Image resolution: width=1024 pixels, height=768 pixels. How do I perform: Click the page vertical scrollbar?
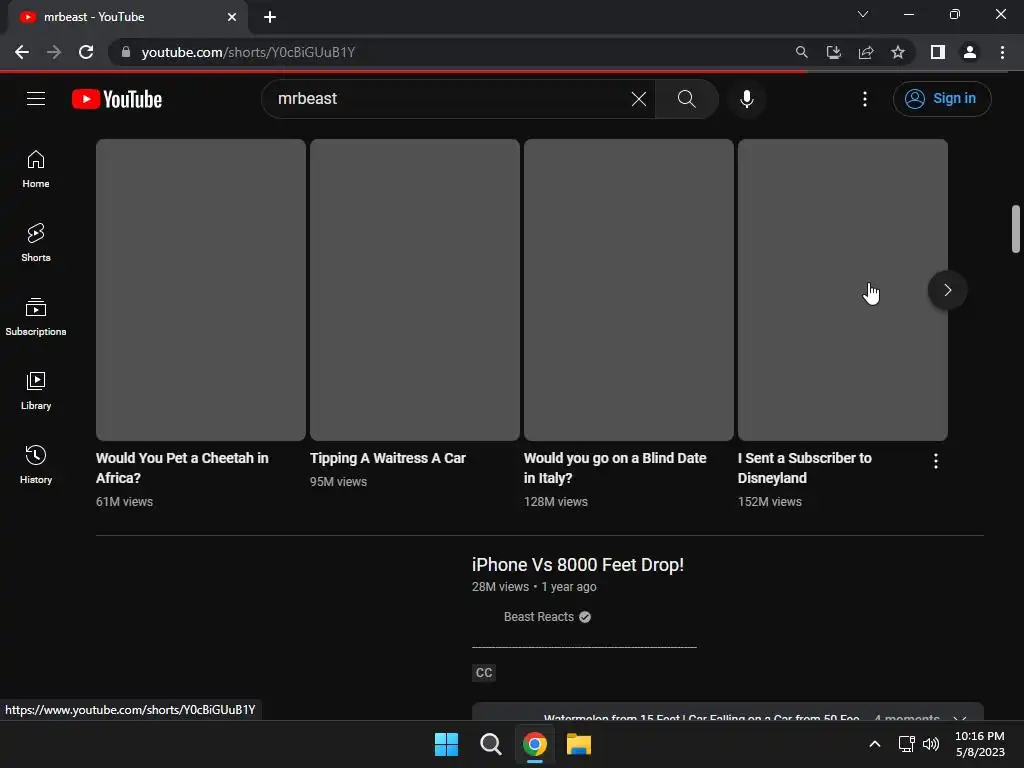(1016, 229)
